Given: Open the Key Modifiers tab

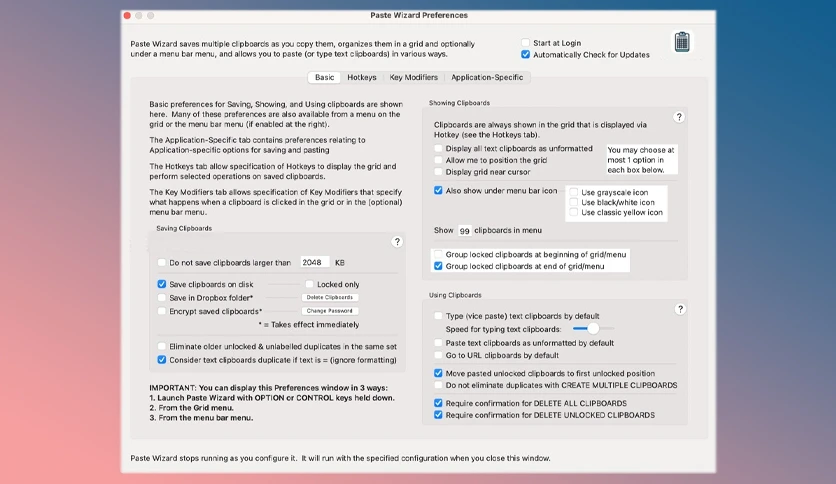Looking at the screenshot, I should [413, 77].
